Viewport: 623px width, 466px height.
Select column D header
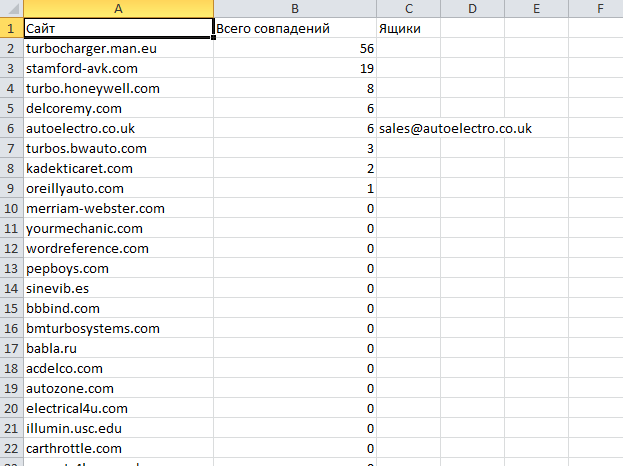point(472,8)
